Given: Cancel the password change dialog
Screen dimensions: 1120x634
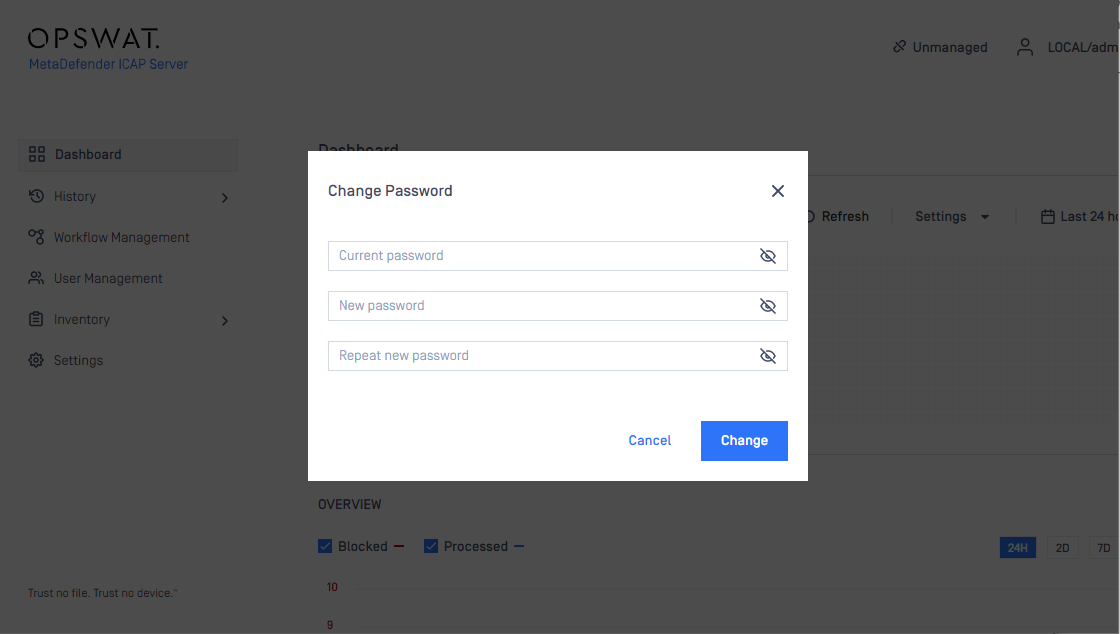Looking at the screenshot, I should click(x=649, y=441).
